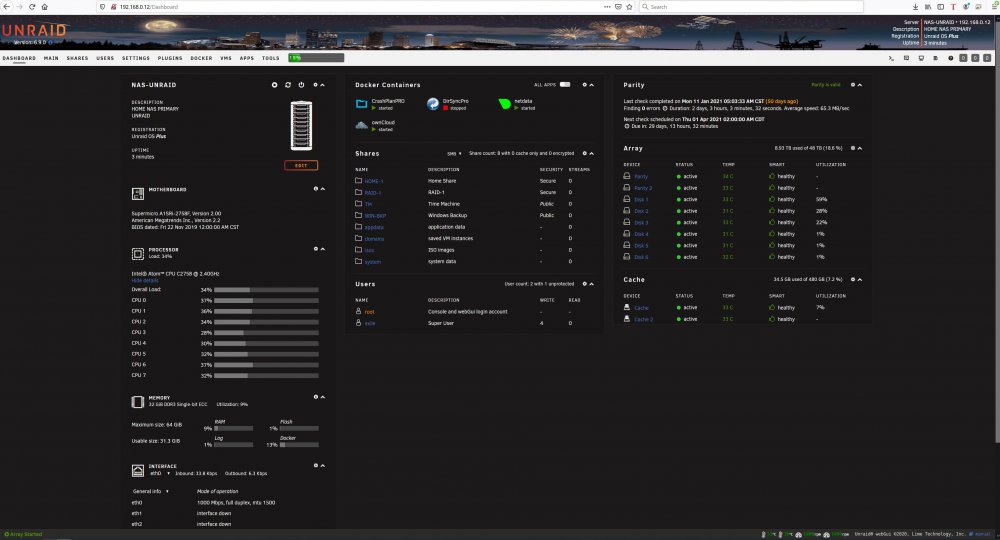Collapse the Cache panel
This screenshot has width=1000, height=540.
click(x=860, y=280)
